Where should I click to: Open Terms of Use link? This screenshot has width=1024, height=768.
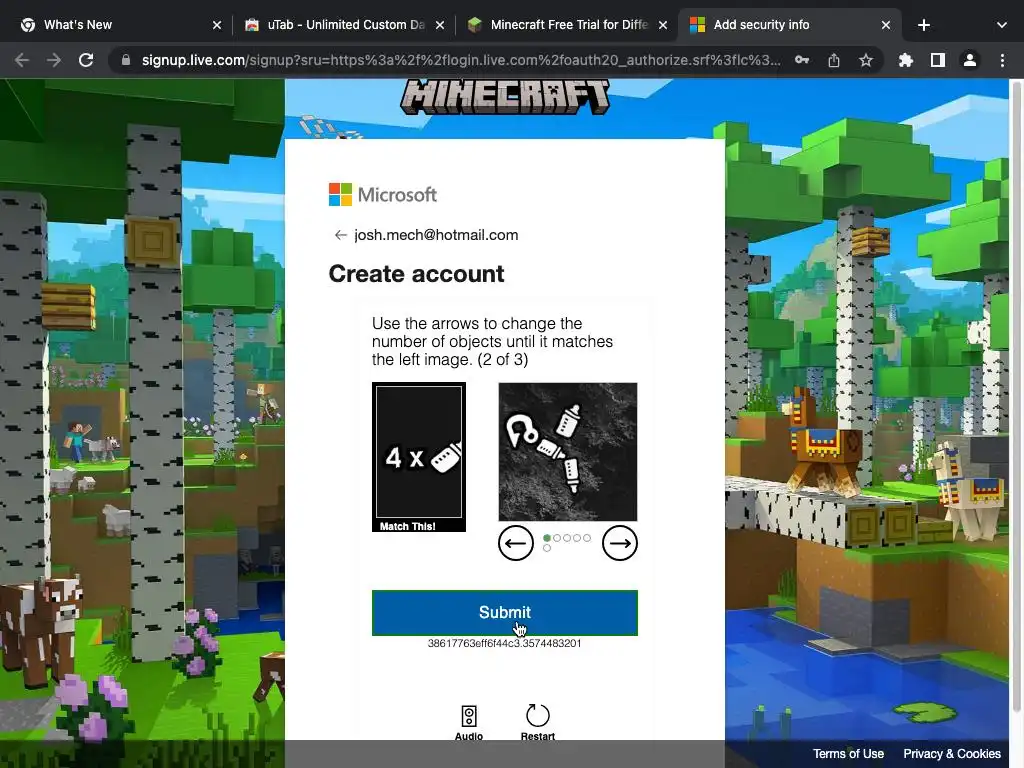tap(848, 754)
